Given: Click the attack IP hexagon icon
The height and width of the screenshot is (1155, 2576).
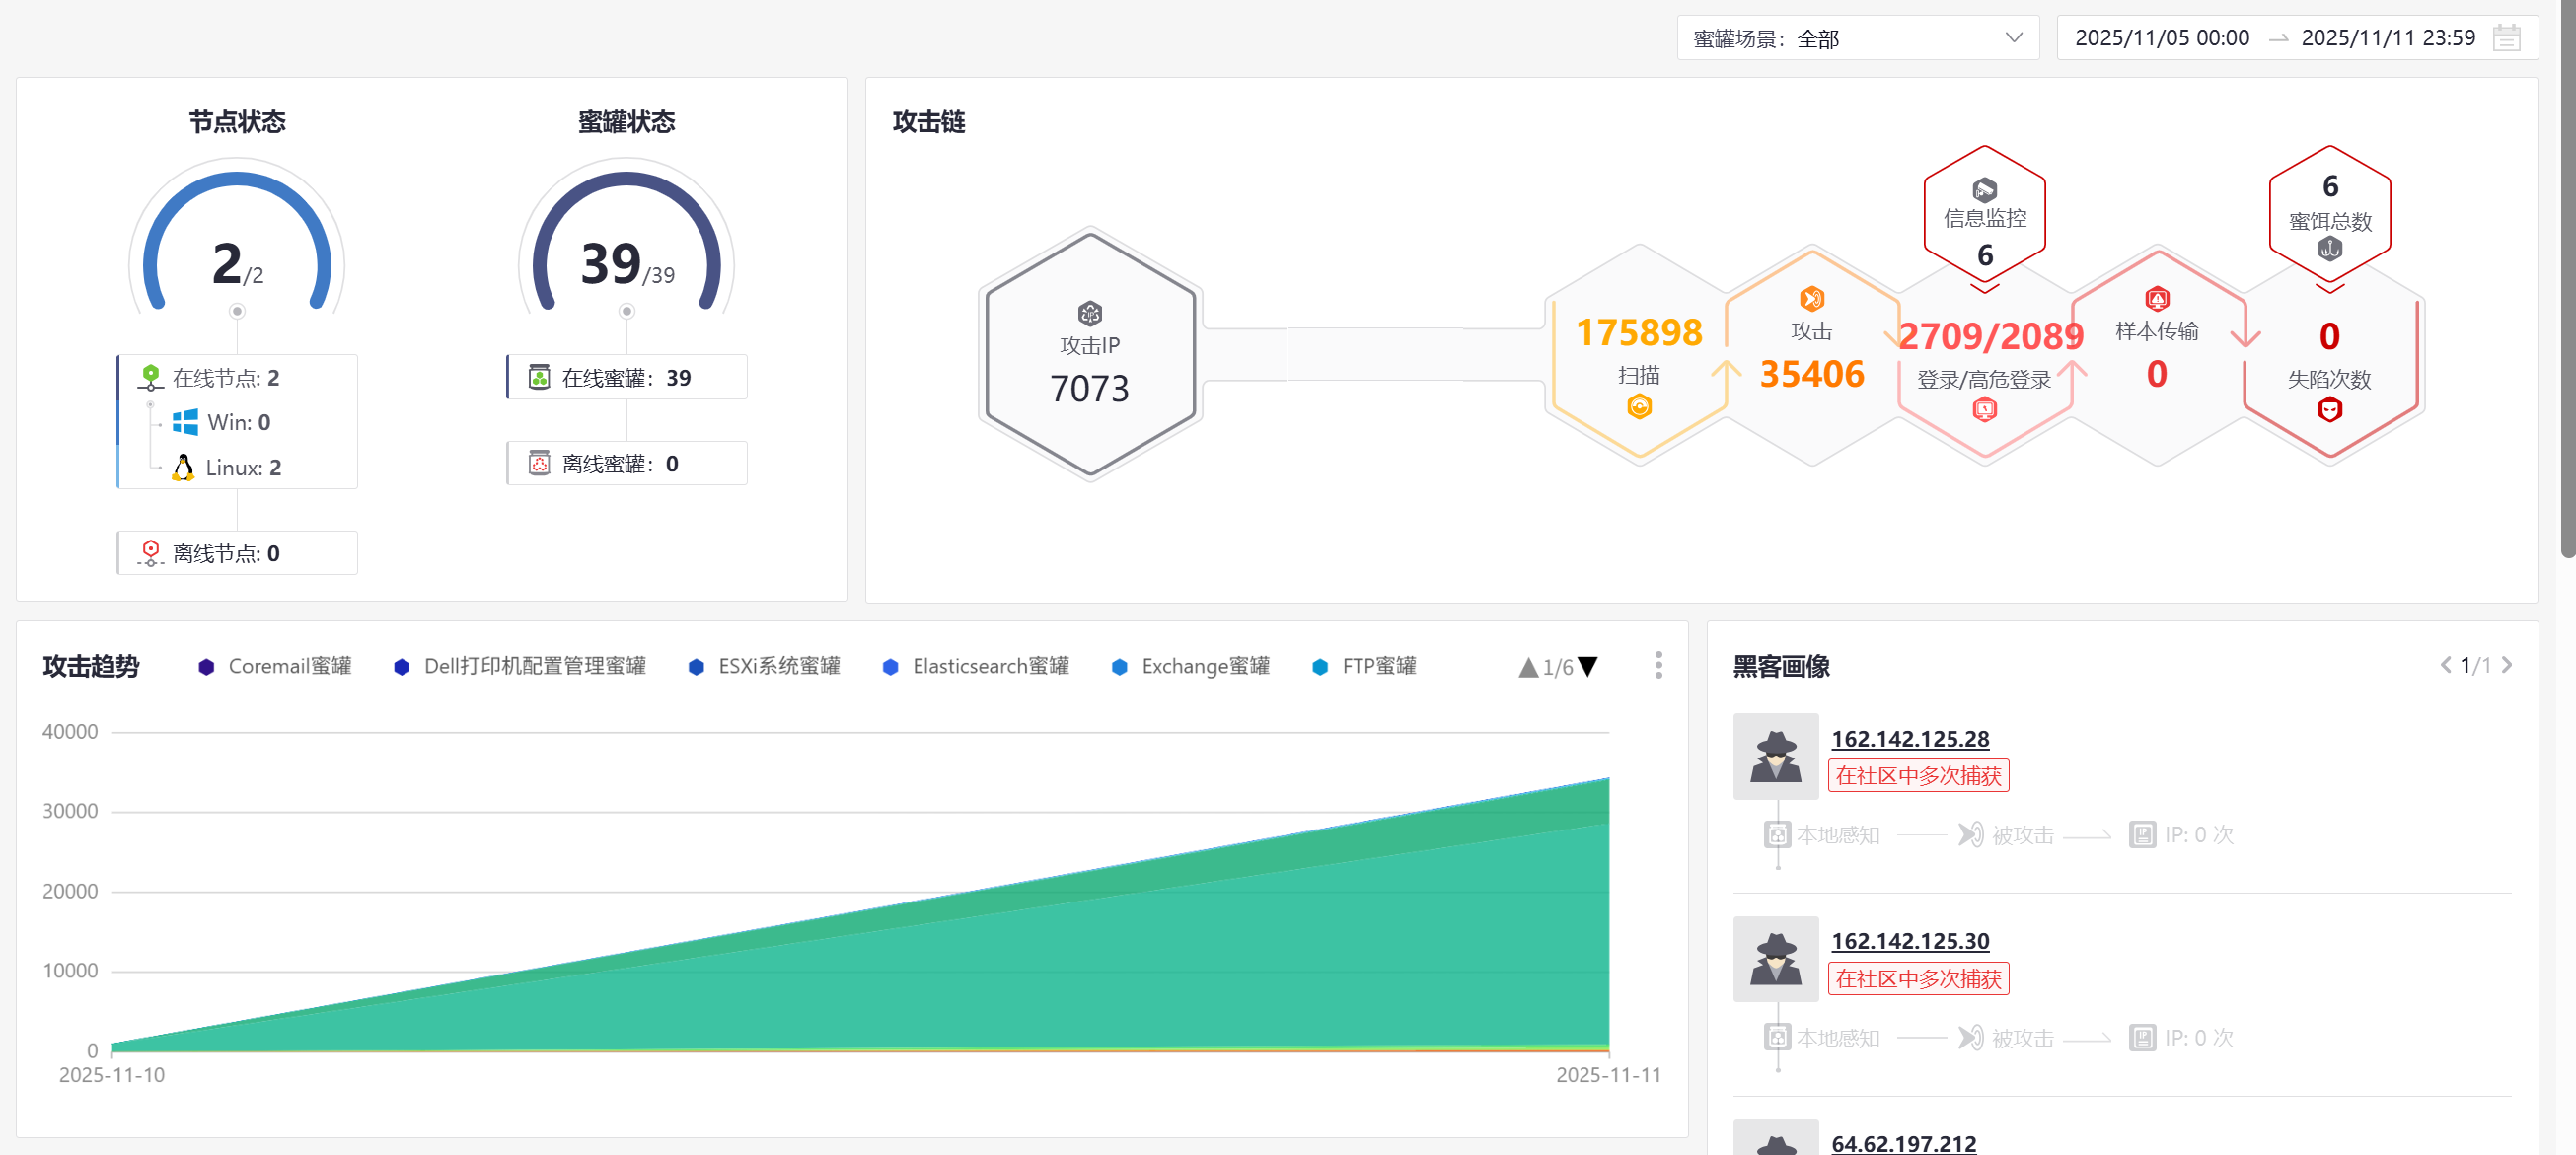Looking at the screenshot, I should point(1089,313).
